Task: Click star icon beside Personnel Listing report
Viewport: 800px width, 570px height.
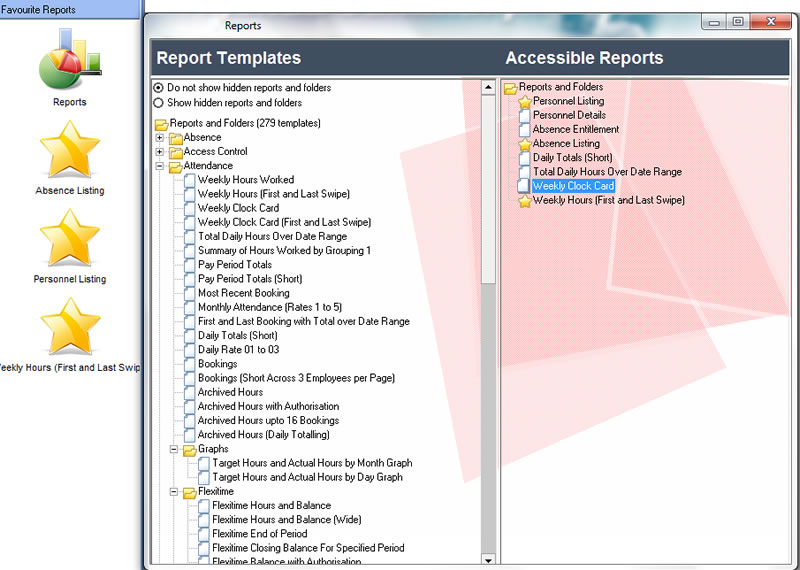Action: pyautogui.click(x=524, y=101)
